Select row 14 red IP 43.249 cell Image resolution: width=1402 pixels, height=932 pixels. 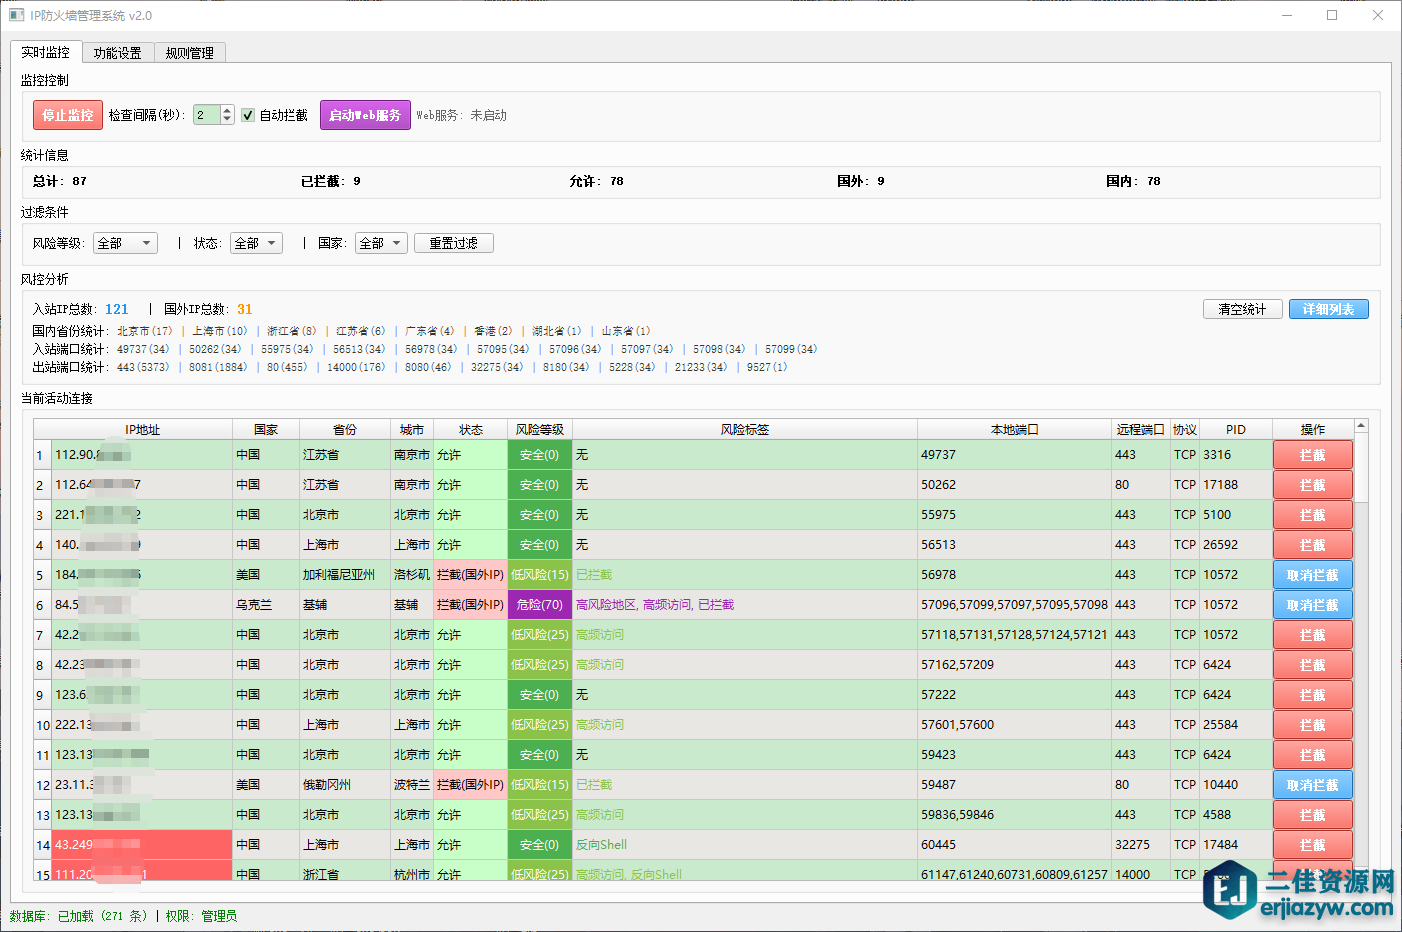(142, 845)
